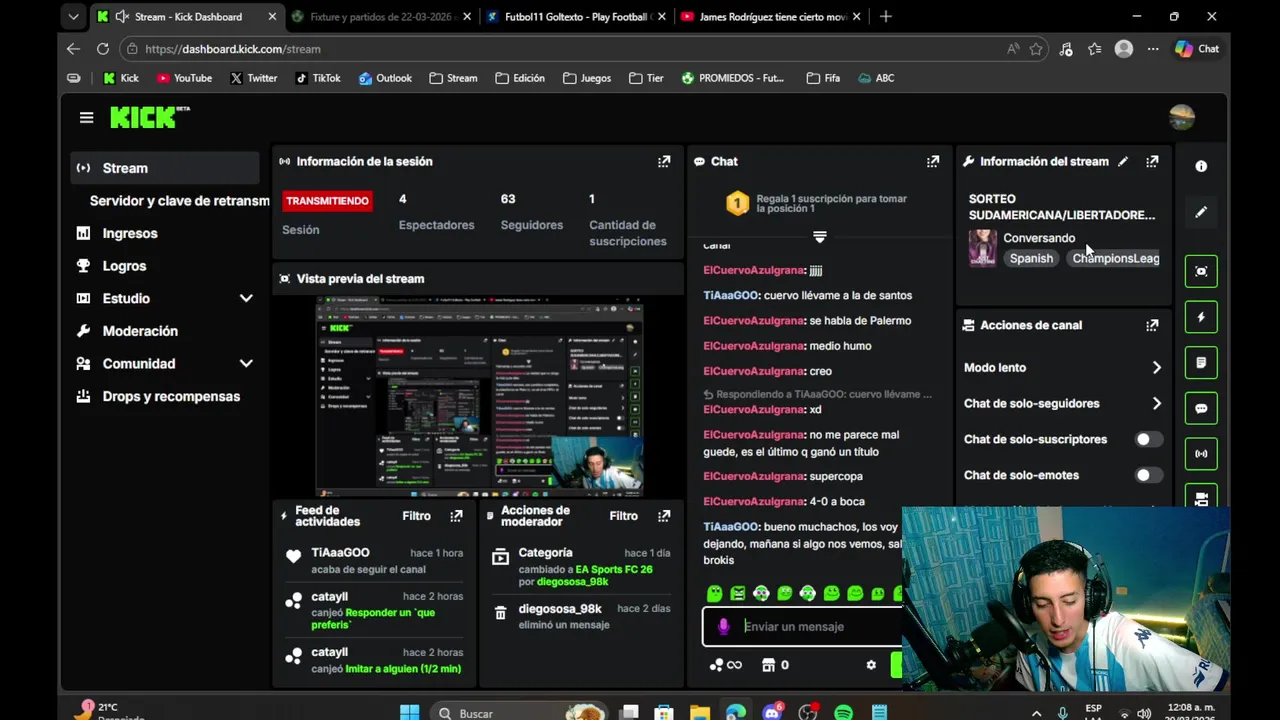Screen dimensions: 1280x720
Task: Click the document icon in the right sidebar
Action: click(x=1201, y=362)
